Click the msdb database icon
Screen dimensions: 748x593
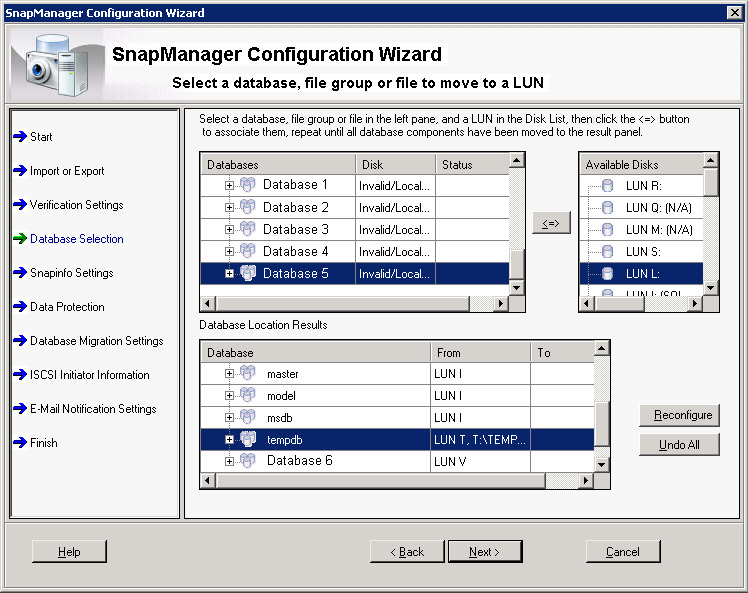[x=248, y=417]
